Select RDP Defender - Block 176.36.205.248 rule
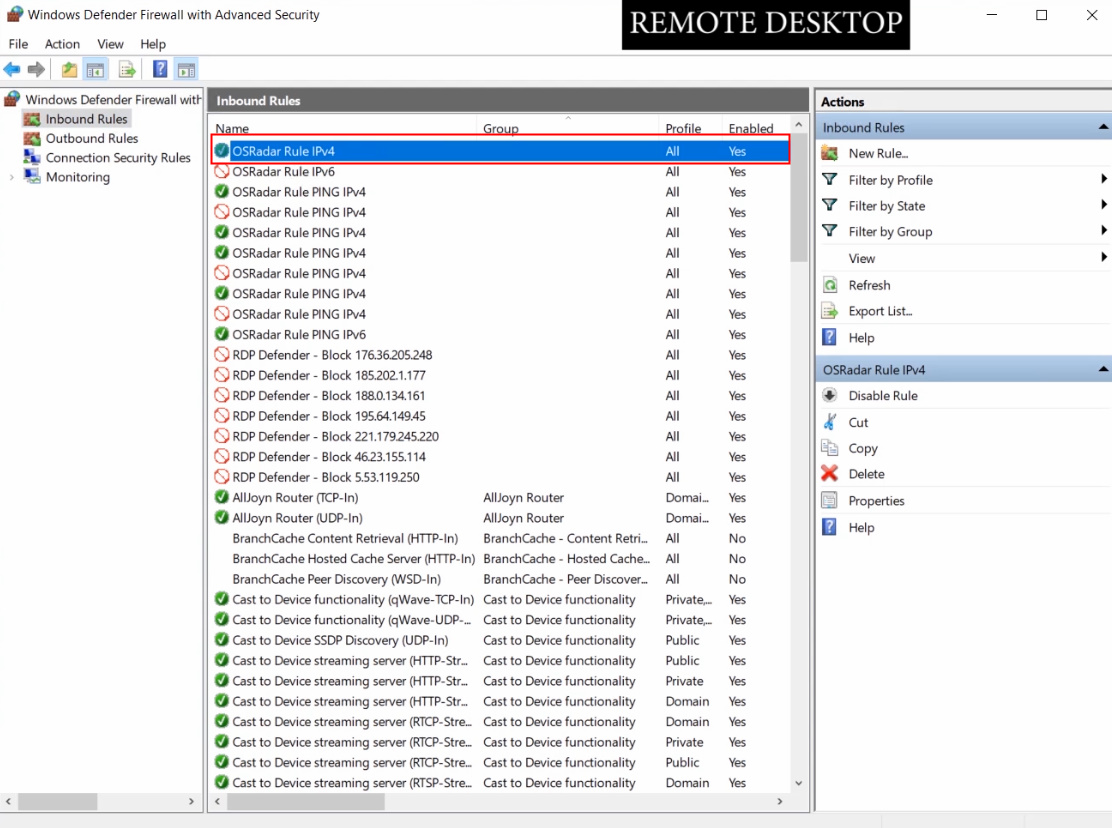 click(501, 355)
